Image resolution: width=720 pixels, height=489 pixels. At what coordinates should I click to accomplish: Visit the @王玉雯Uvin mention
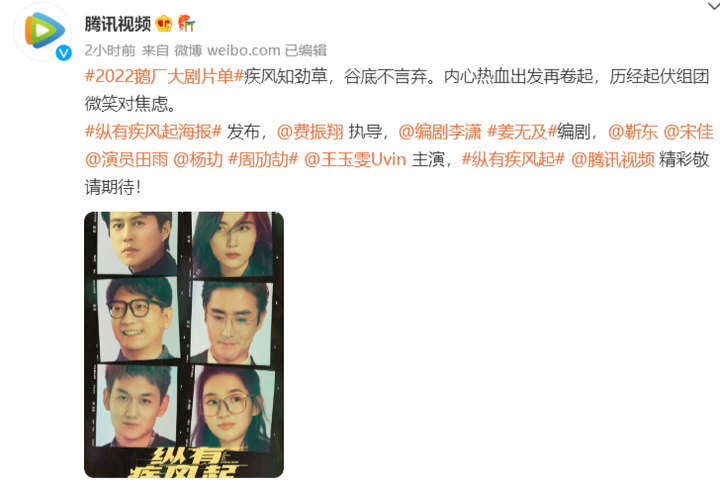pos(355,159)
